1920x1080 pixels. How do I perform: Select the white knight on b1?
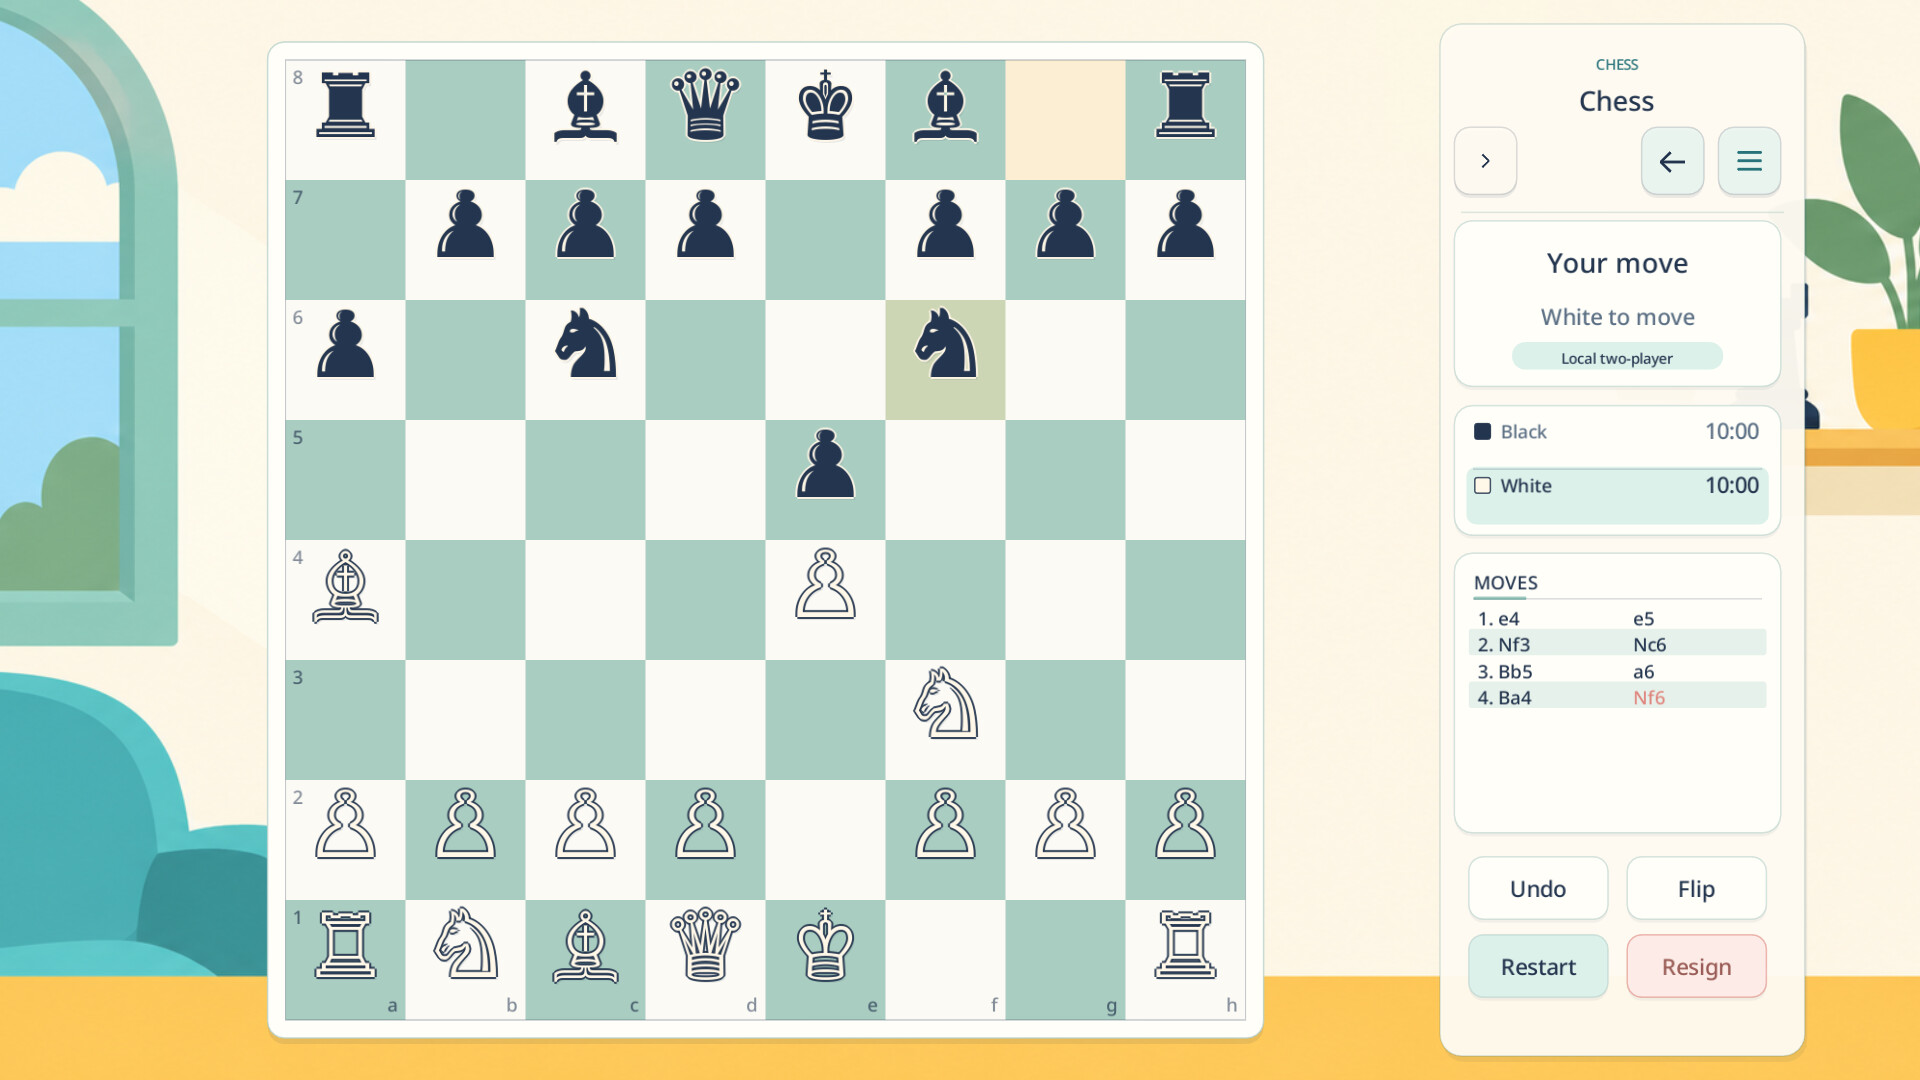(x=465, y=944)
